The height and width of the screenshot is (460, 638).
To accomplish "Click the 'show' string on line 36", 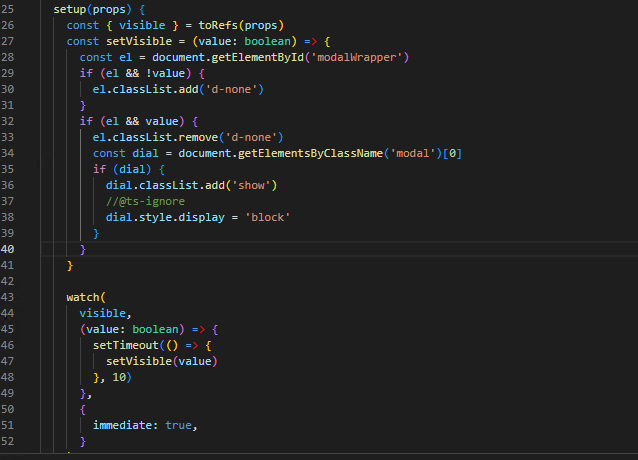I will 251,185.
